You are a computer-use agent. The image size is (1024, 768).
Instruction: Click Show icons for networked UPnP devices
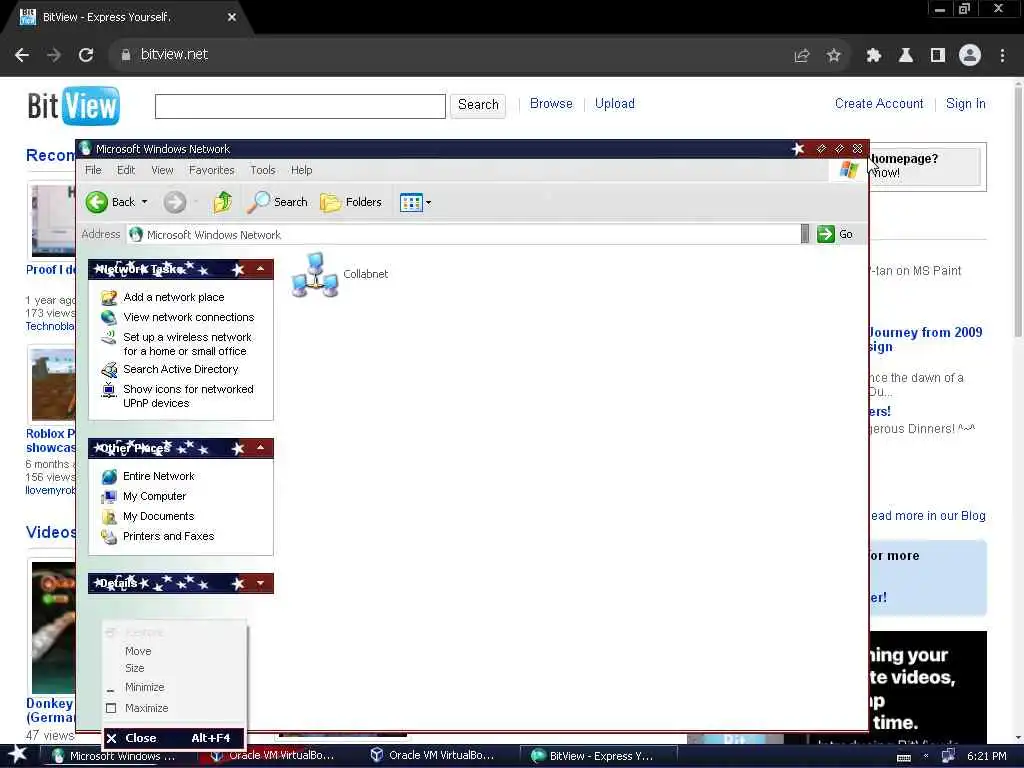click(188, 396)
